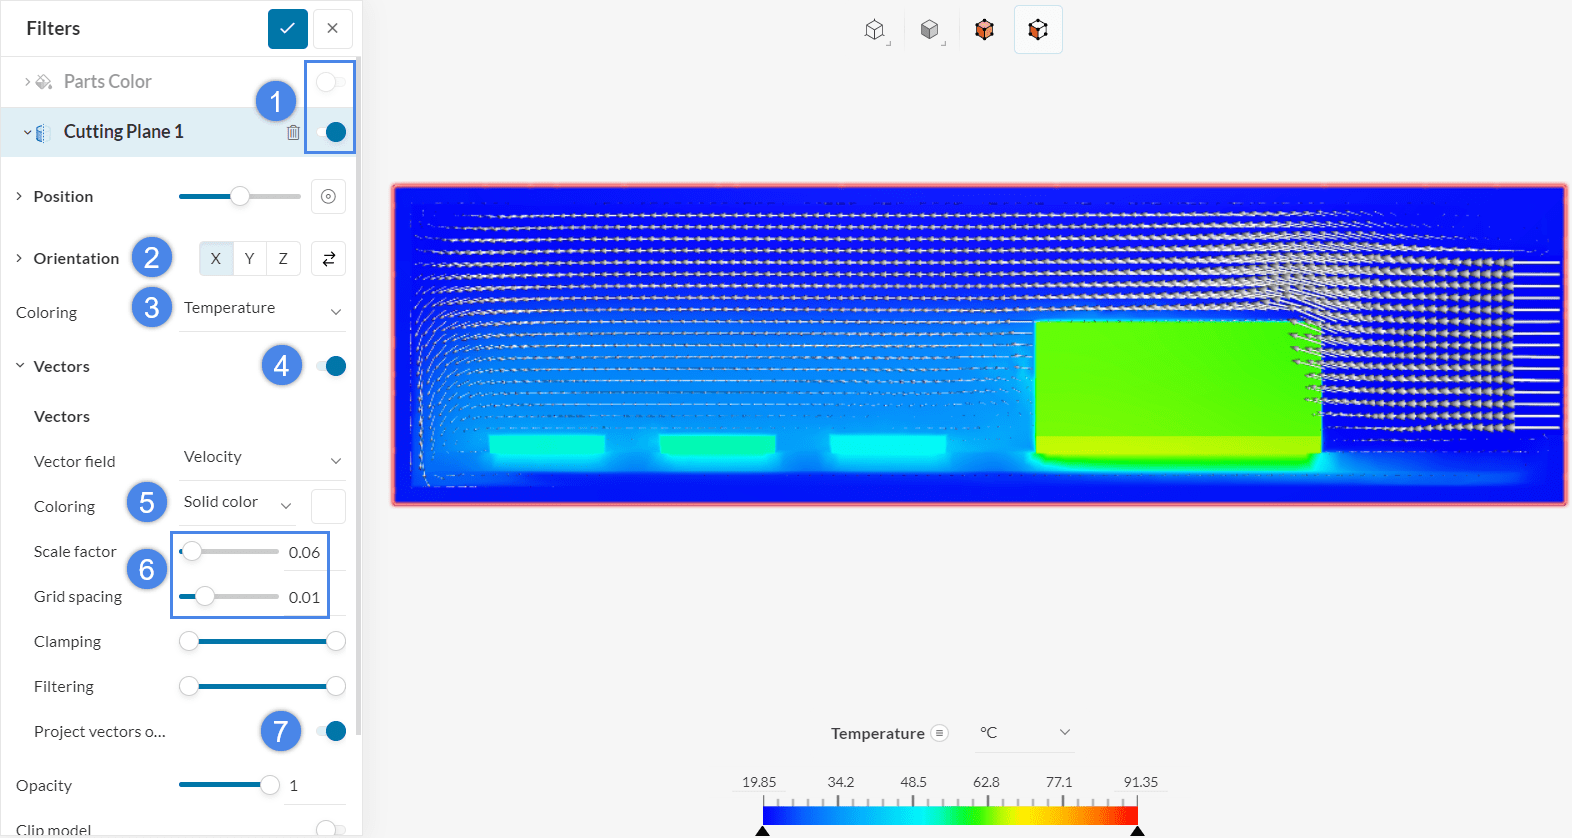
Task: Select the wireframe cube render mode icon
Action: click(x=875, y=30)
